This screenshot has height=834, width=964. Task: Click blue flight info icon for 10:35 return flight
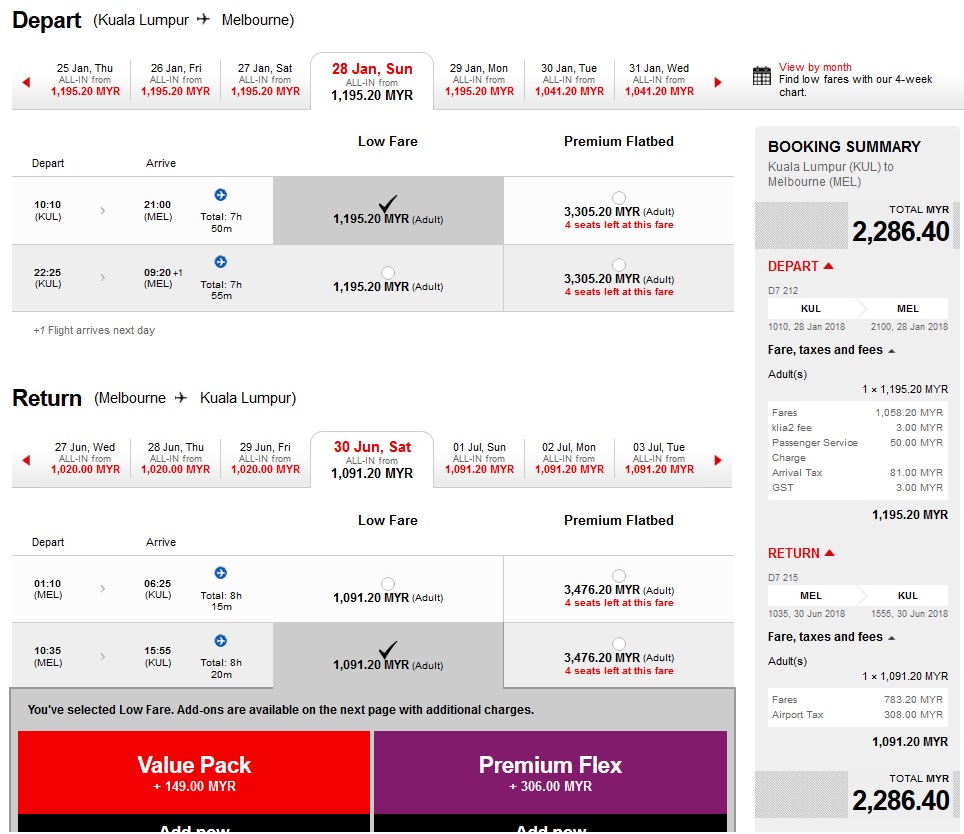[x=221, y=641]
